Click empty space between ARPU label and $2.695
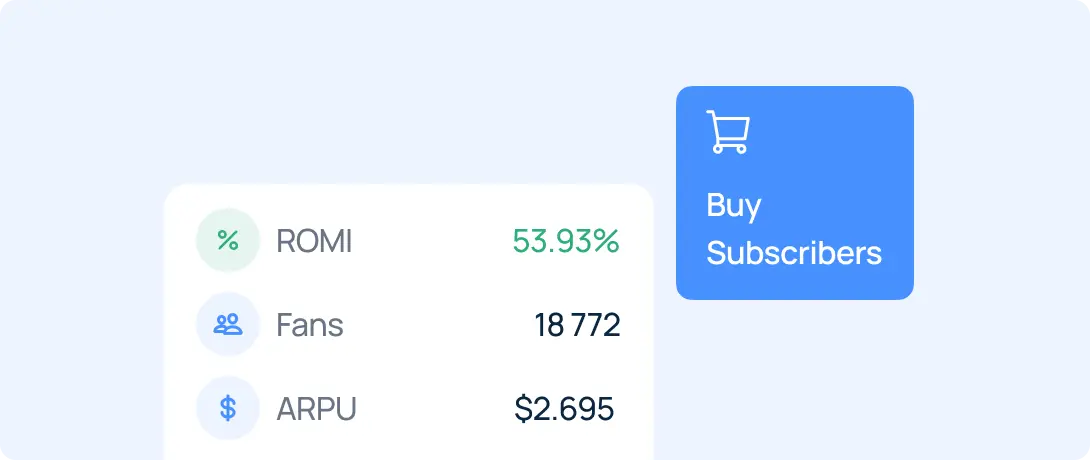The image size is (1090, 460). [434, 409]
